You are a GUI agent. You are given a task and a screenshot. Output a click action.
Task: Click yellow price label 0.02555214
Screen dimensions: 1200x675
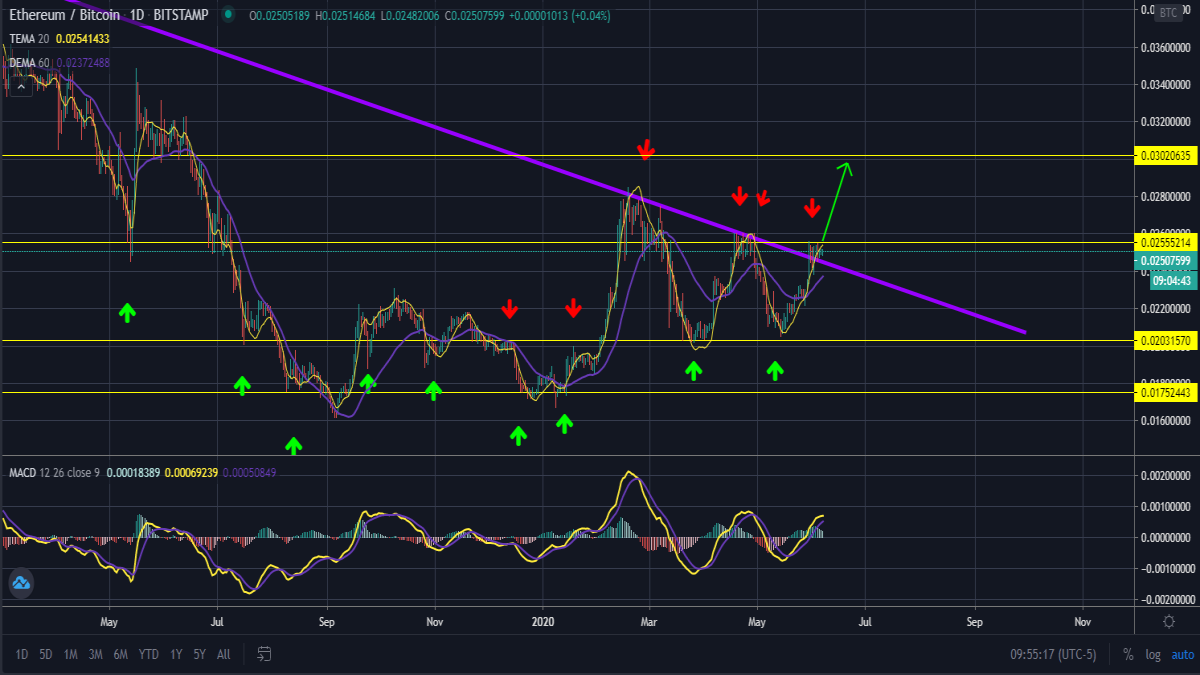pyautogui.click(x=1166, y=243)
